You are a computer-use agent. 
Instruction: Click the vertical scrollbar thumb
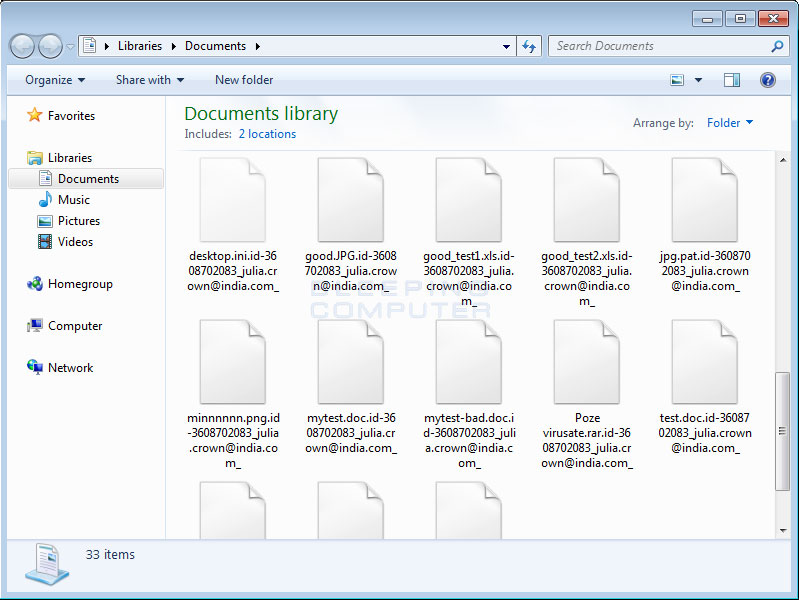point(783,431)
